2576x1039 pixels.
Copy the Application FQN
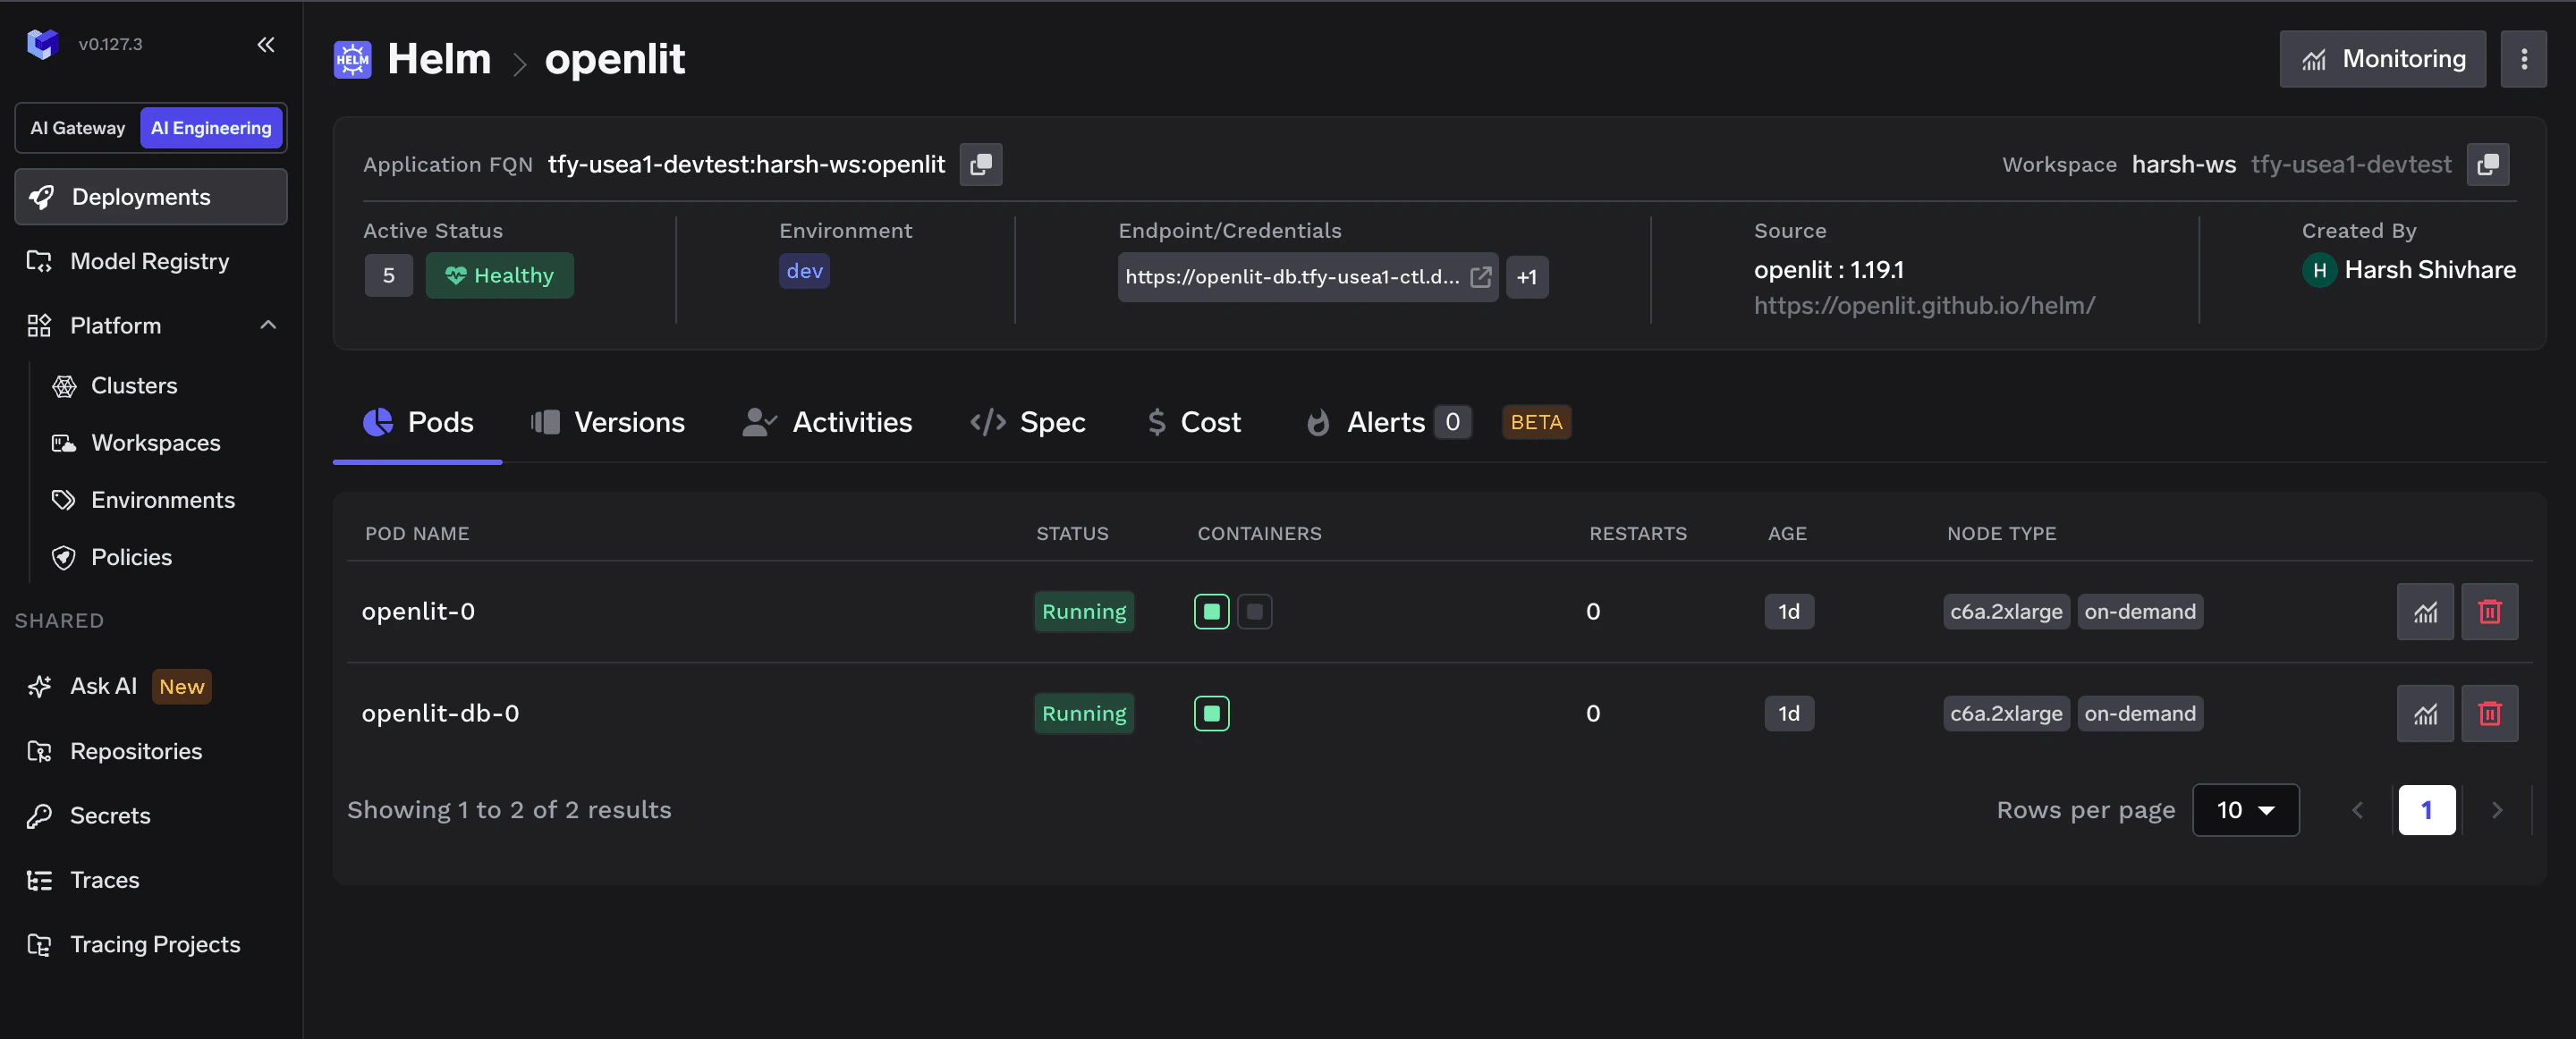point(981,164)
